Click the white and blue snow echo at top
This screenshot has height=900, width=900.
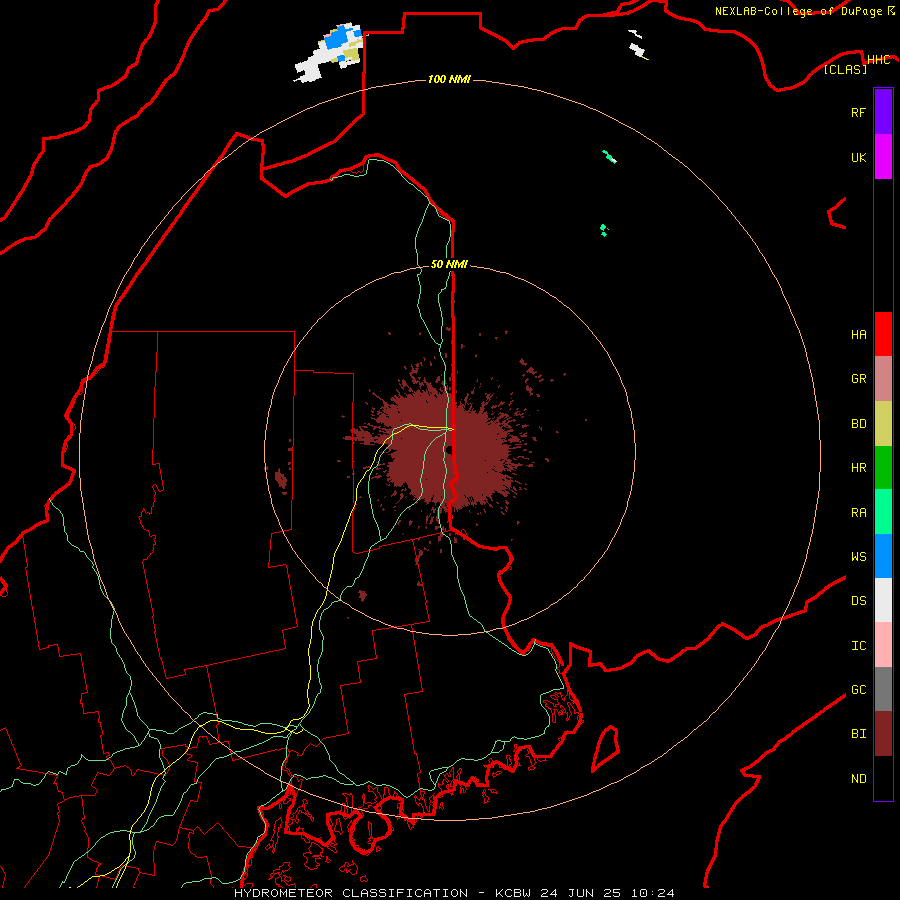(330, 52)
